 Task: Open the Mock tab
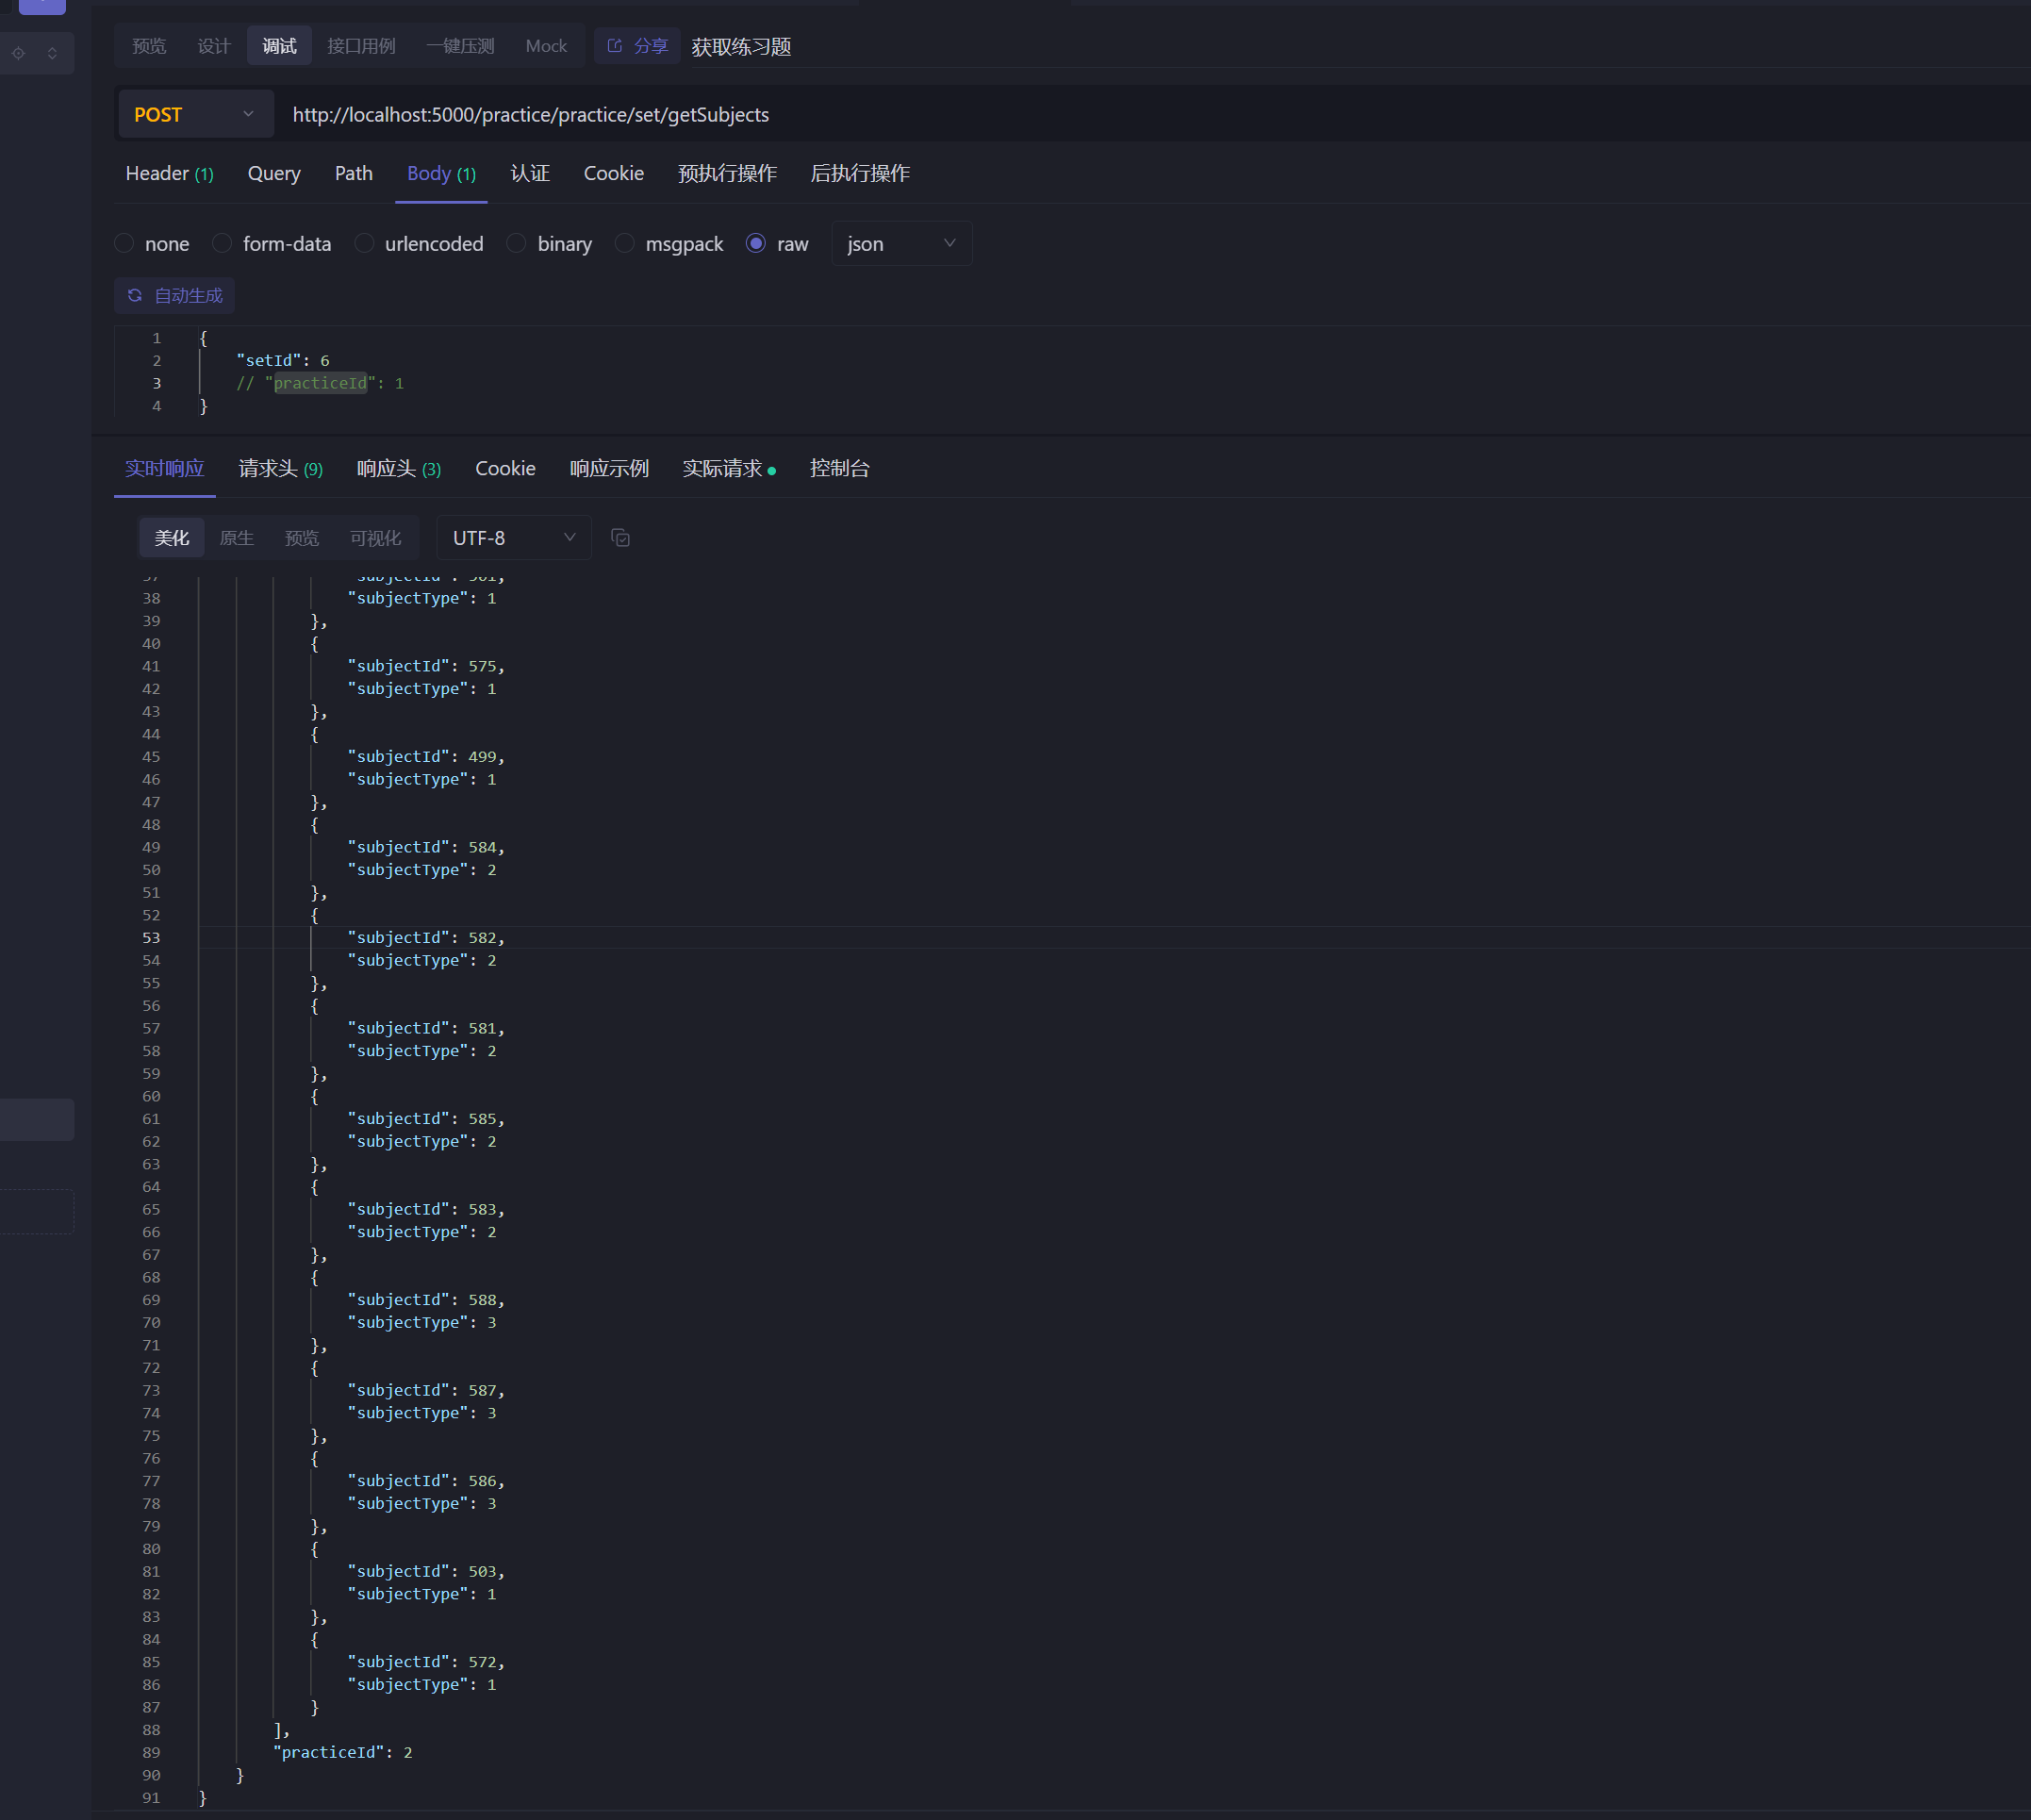546,46
